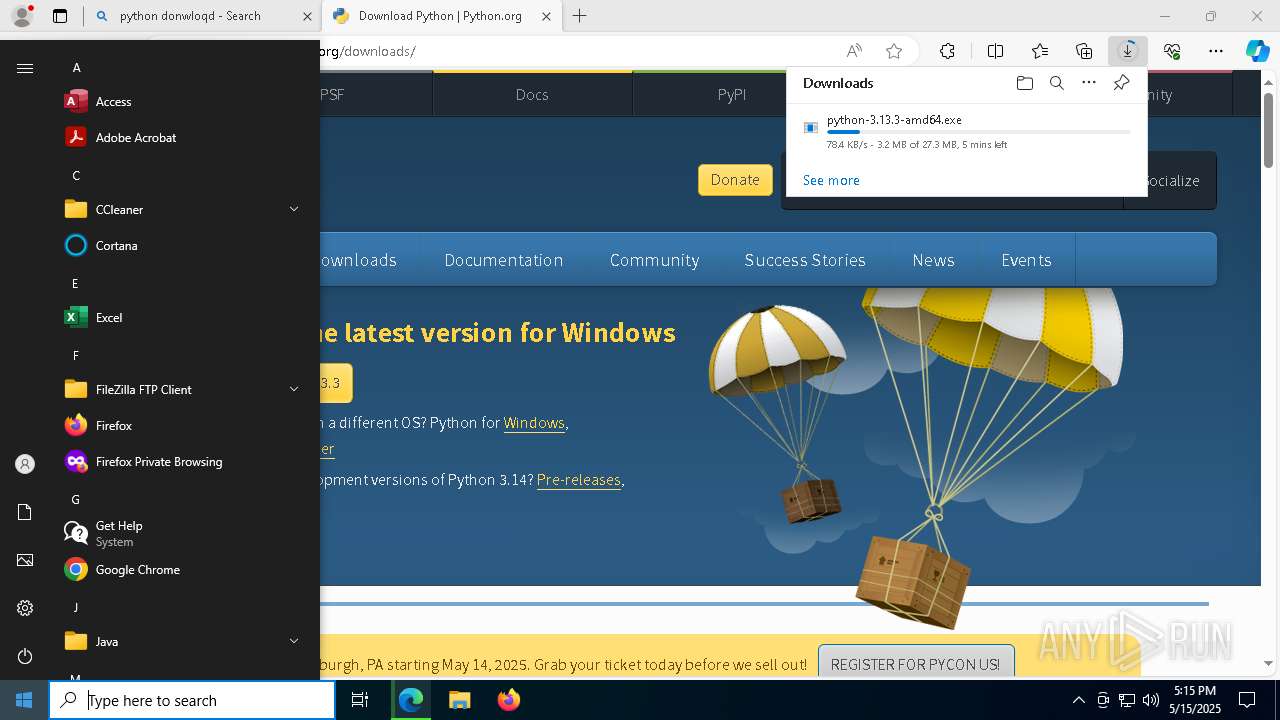Open volume control in system tray
Viewport: 1280px width, 720px height.
click(1150, 700)
